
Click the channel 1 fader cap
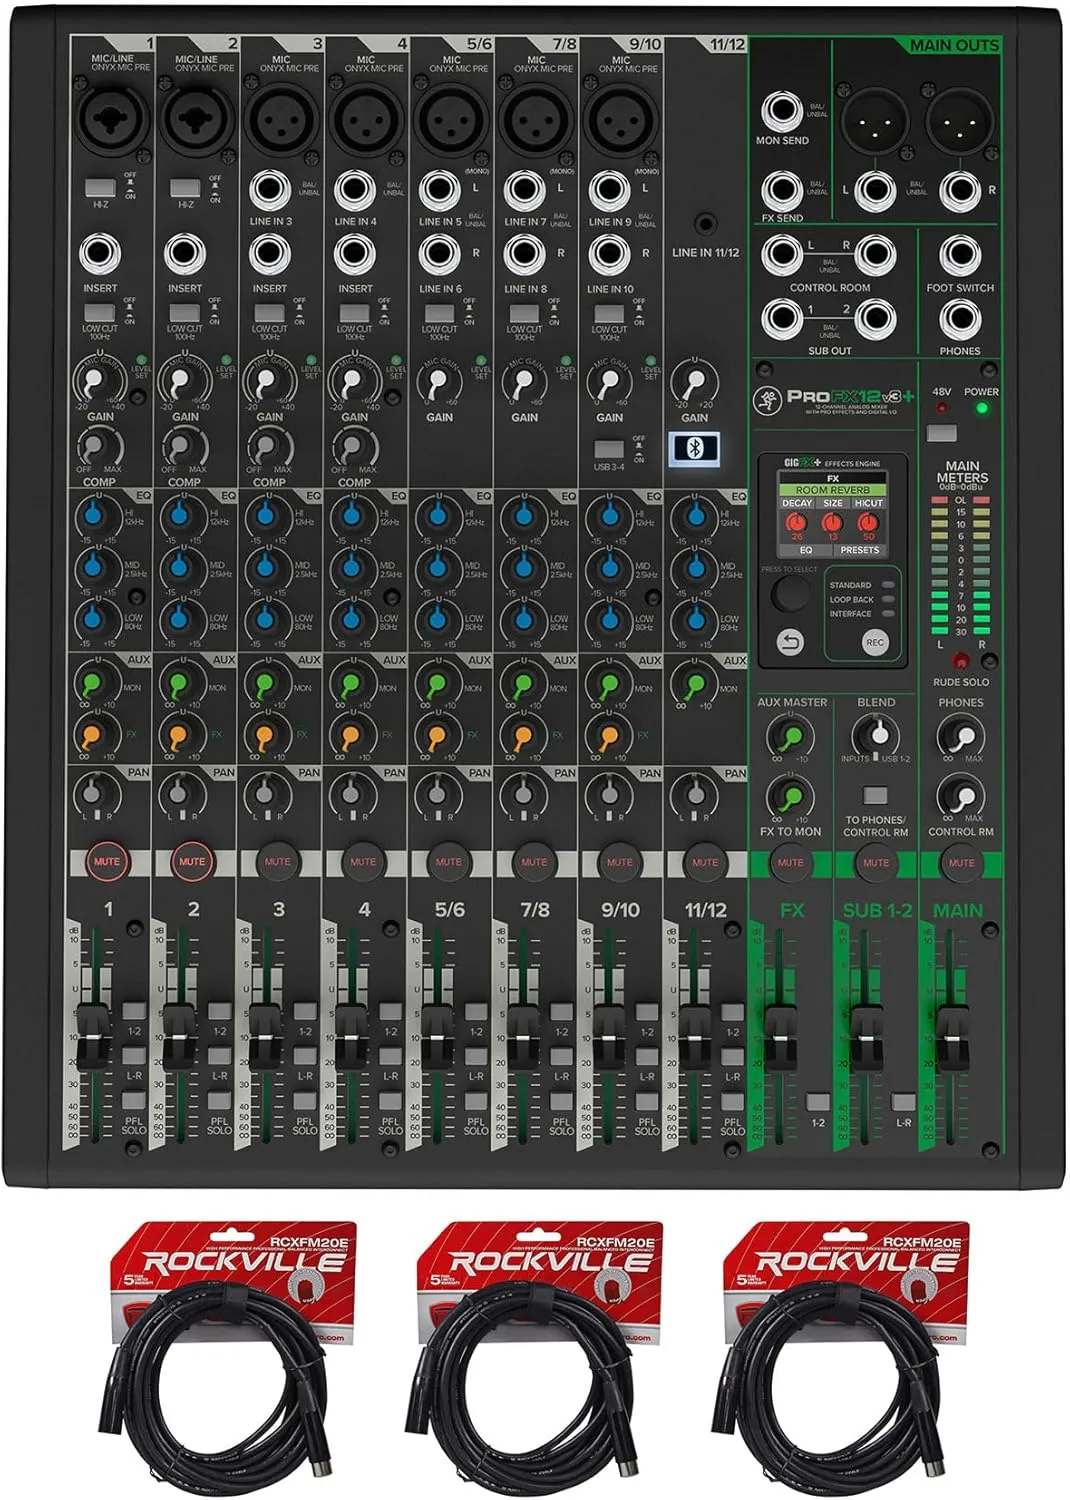click(92, 1036)
